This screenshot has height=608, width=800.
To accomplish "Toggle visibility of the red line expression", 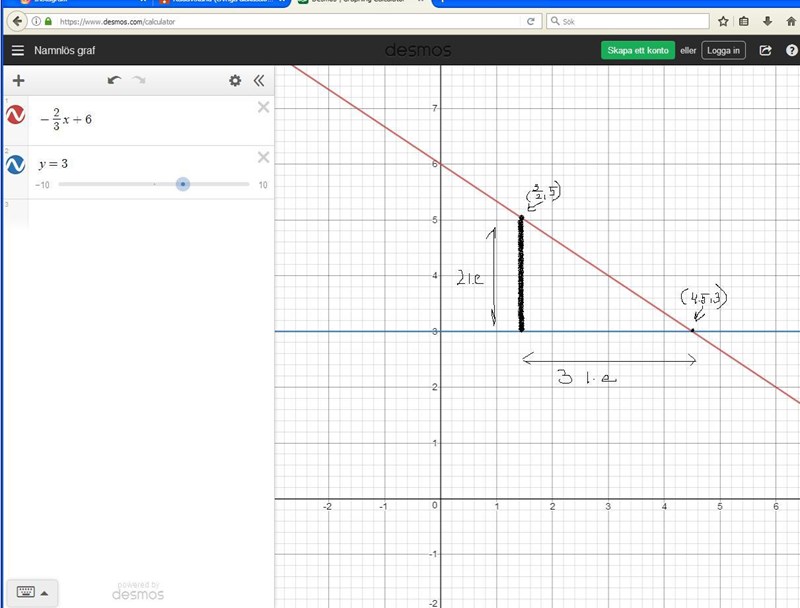I will (15, 115).
